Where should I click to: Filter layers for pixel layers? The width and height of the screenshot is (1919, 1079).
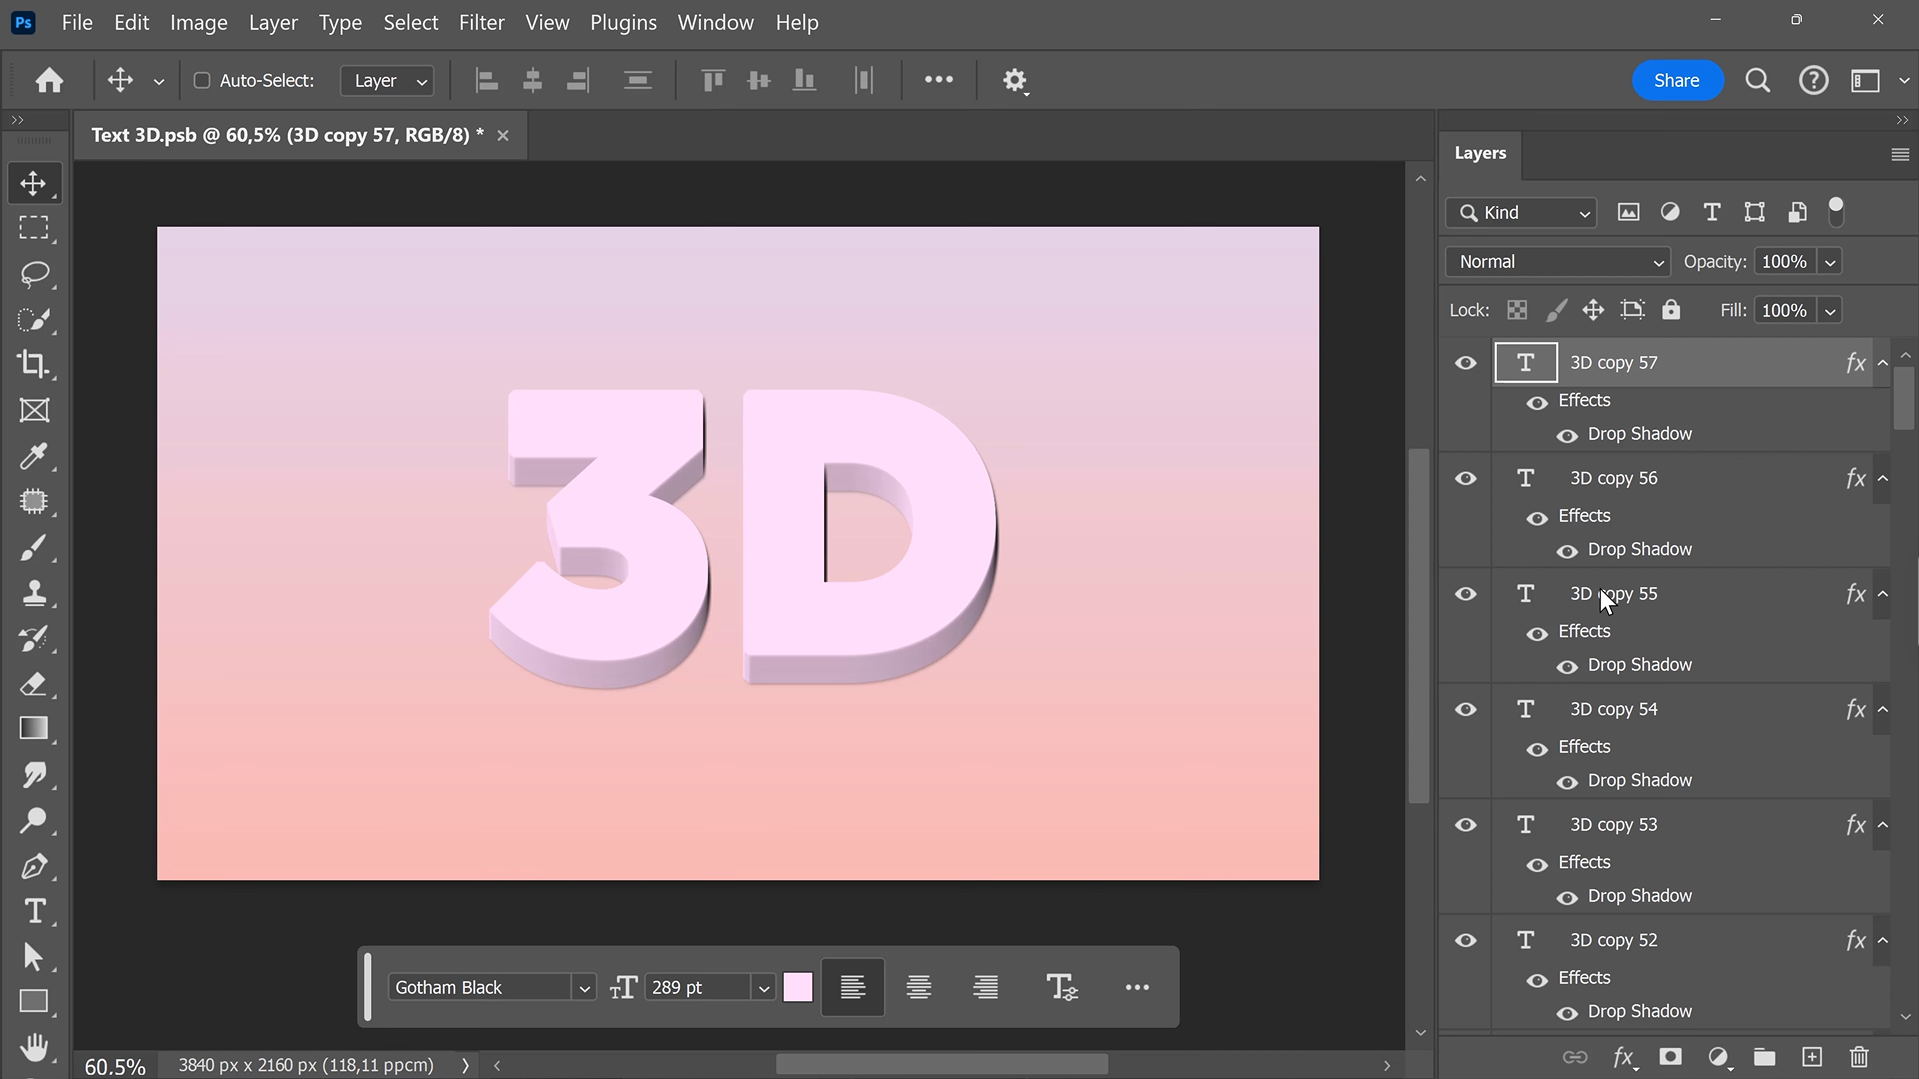coord(1628,212)
